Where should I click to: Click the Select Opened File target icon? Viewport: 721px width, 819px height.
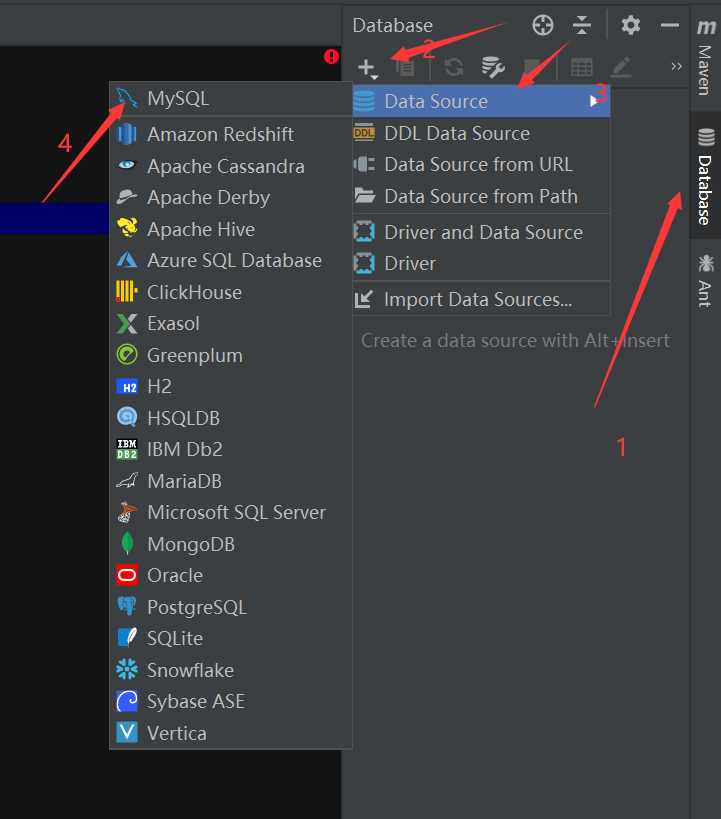542,25
